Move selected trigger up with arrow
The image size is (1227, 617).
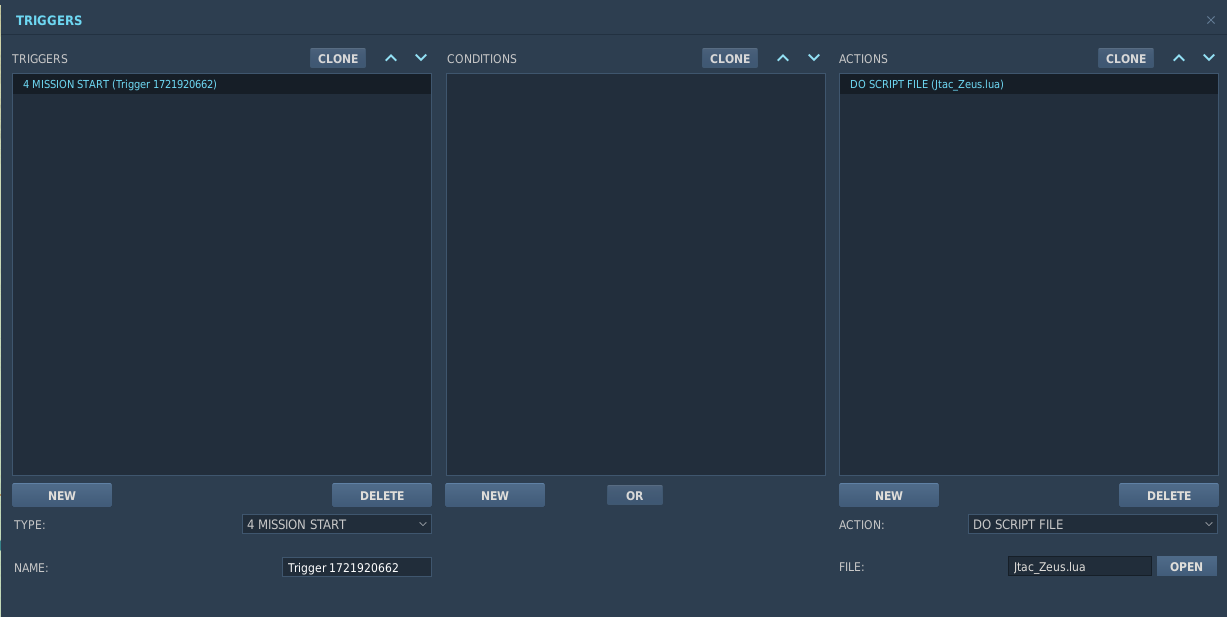click(x=391, y=58)
